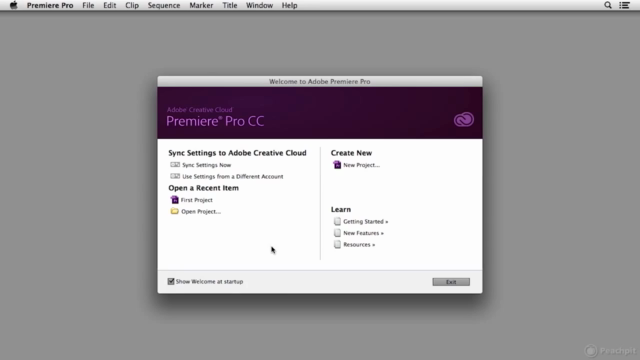Open the Title menu
Viewport: 640px width, 360px height.
[x=229, y=5]
